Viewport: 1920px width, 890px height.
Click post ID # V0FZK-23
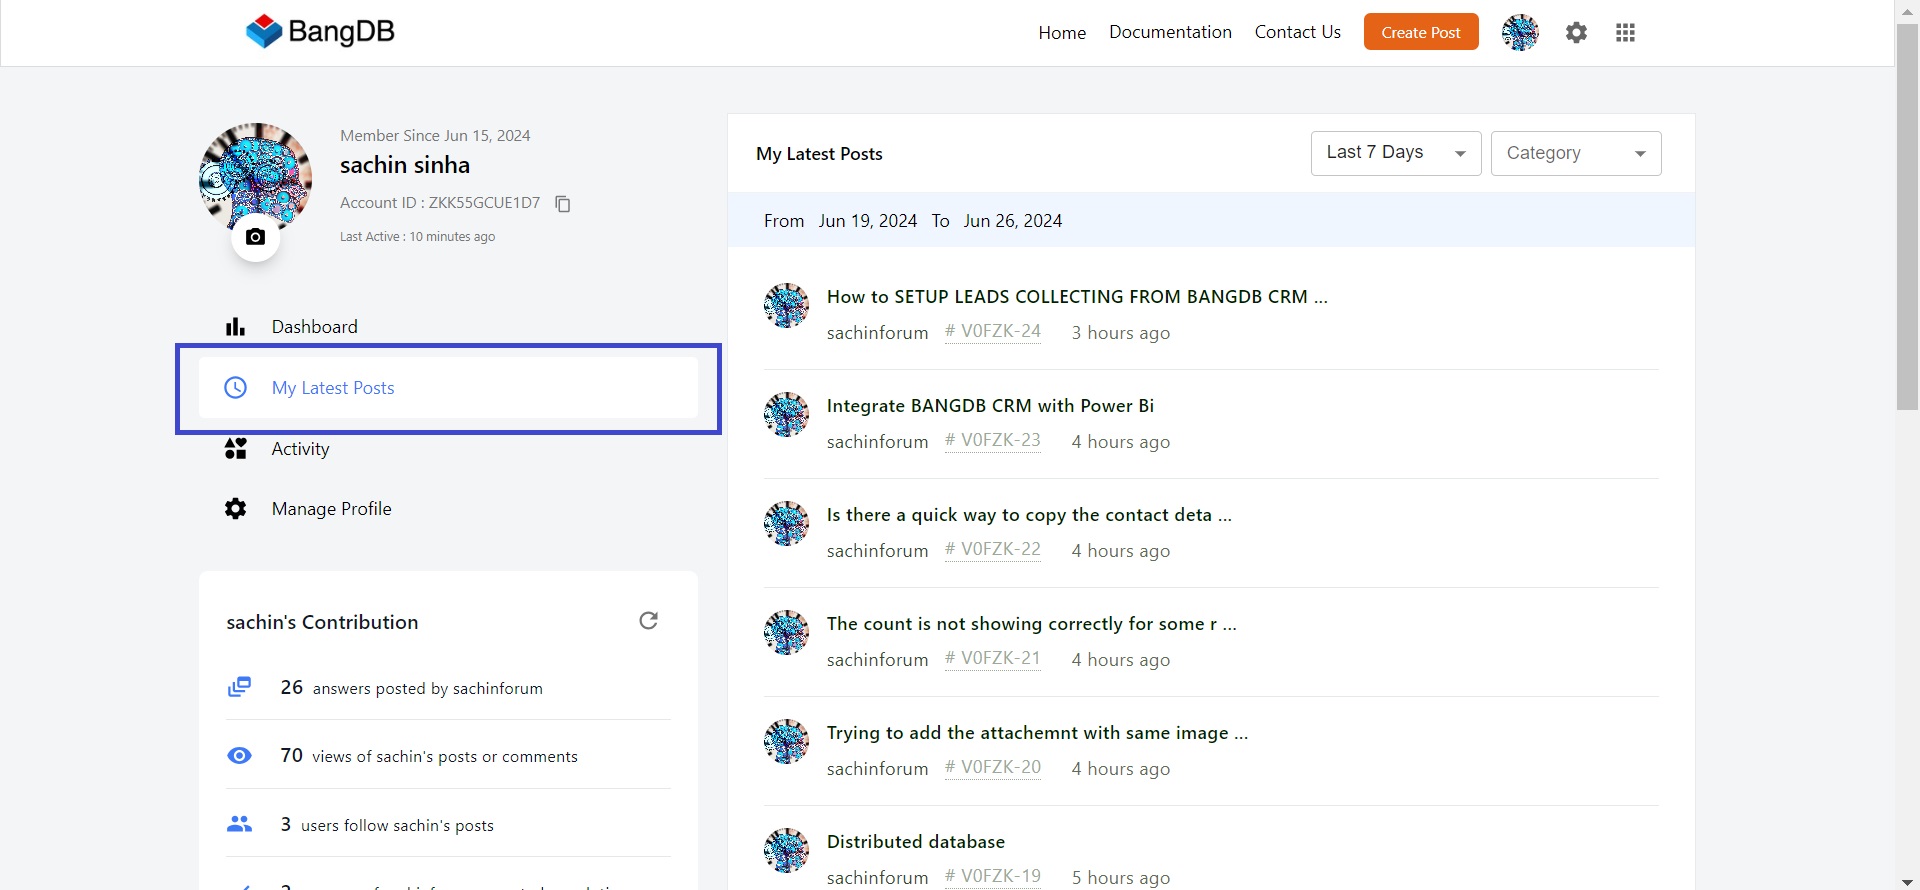(993, 441)
